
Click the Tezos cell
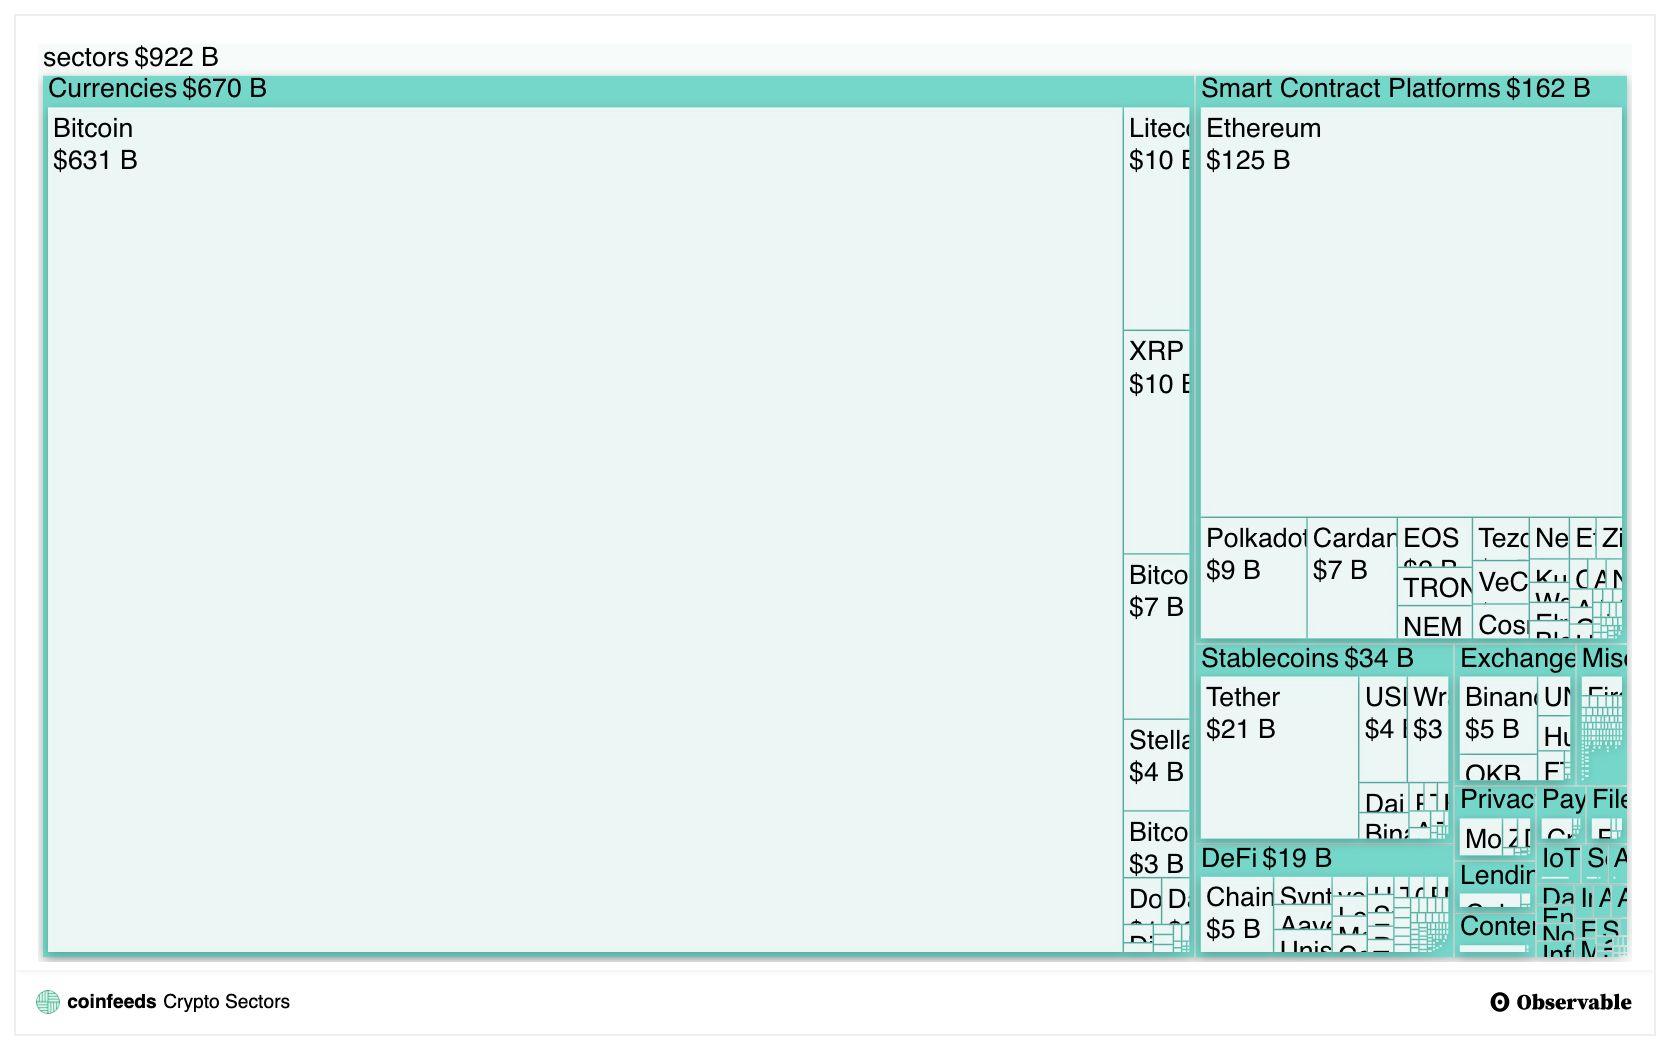(x=1501, y=539)
